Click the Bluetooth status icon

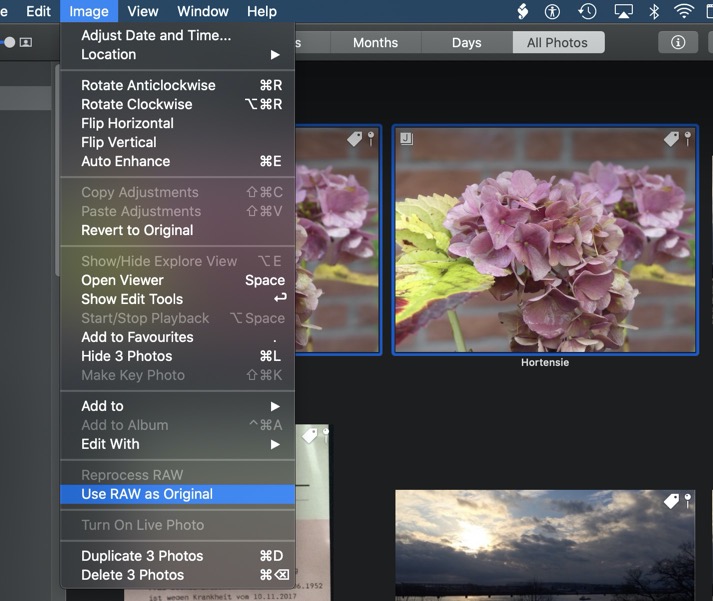point(654,12)
